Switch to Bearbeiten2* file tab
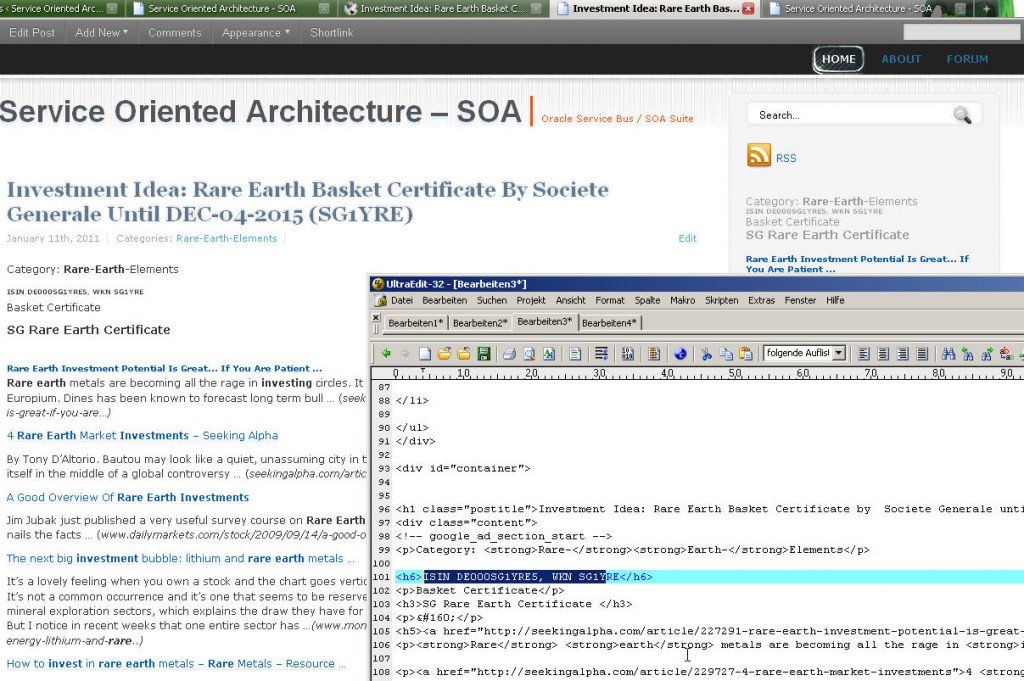The height and width of the screenshot is (681, 1024). [x=480, y=323]
